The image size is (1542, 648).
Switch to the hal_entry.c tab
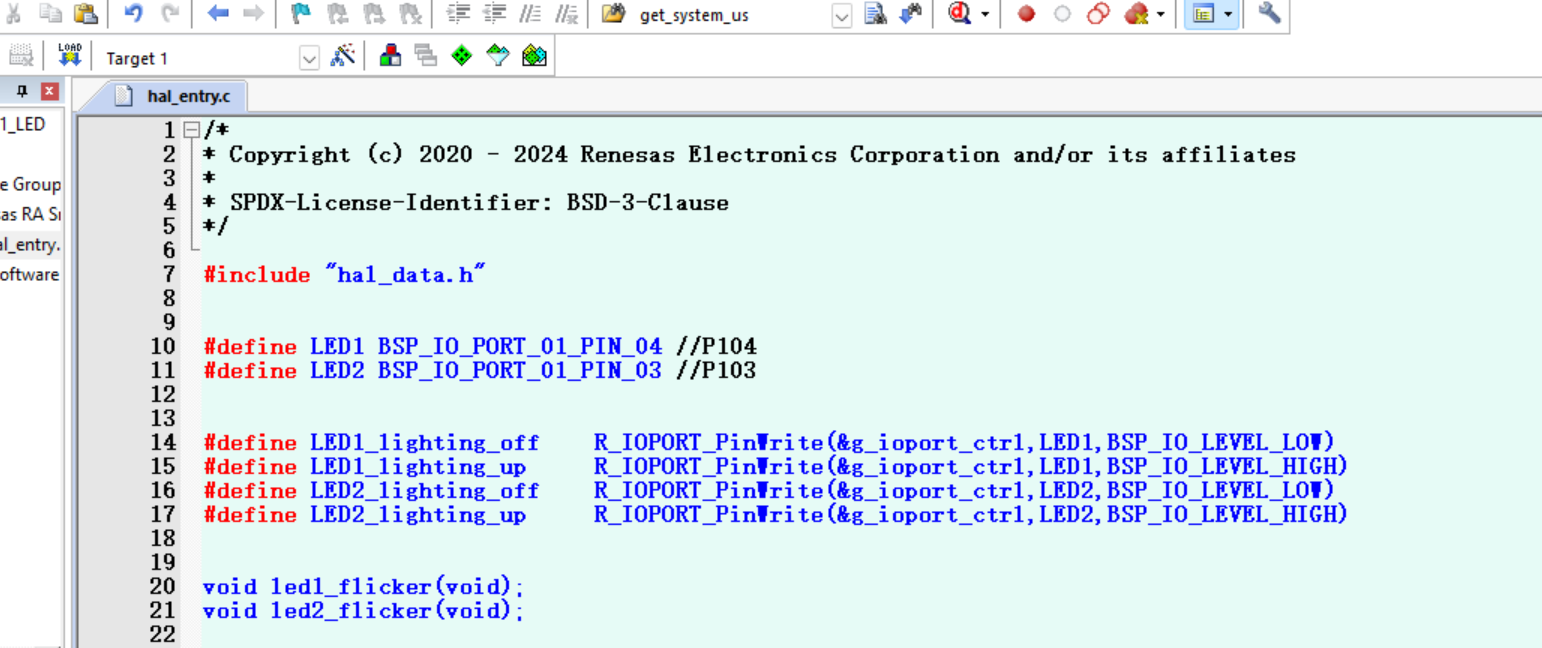[x=173, y=96]
